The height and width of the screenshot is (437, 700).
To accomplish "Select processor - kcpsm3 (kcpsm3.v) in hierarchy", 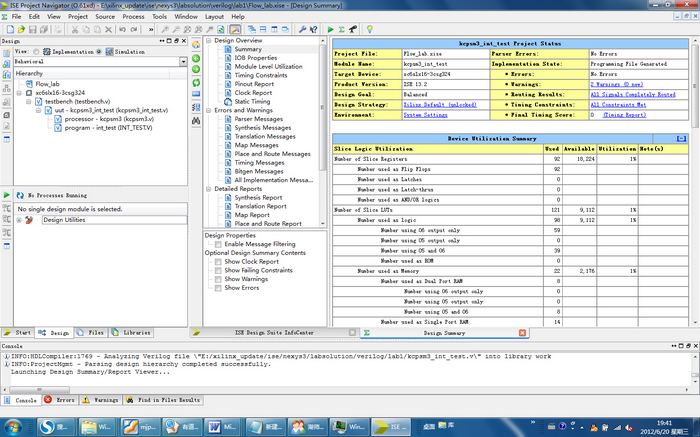I will (109, 119).
